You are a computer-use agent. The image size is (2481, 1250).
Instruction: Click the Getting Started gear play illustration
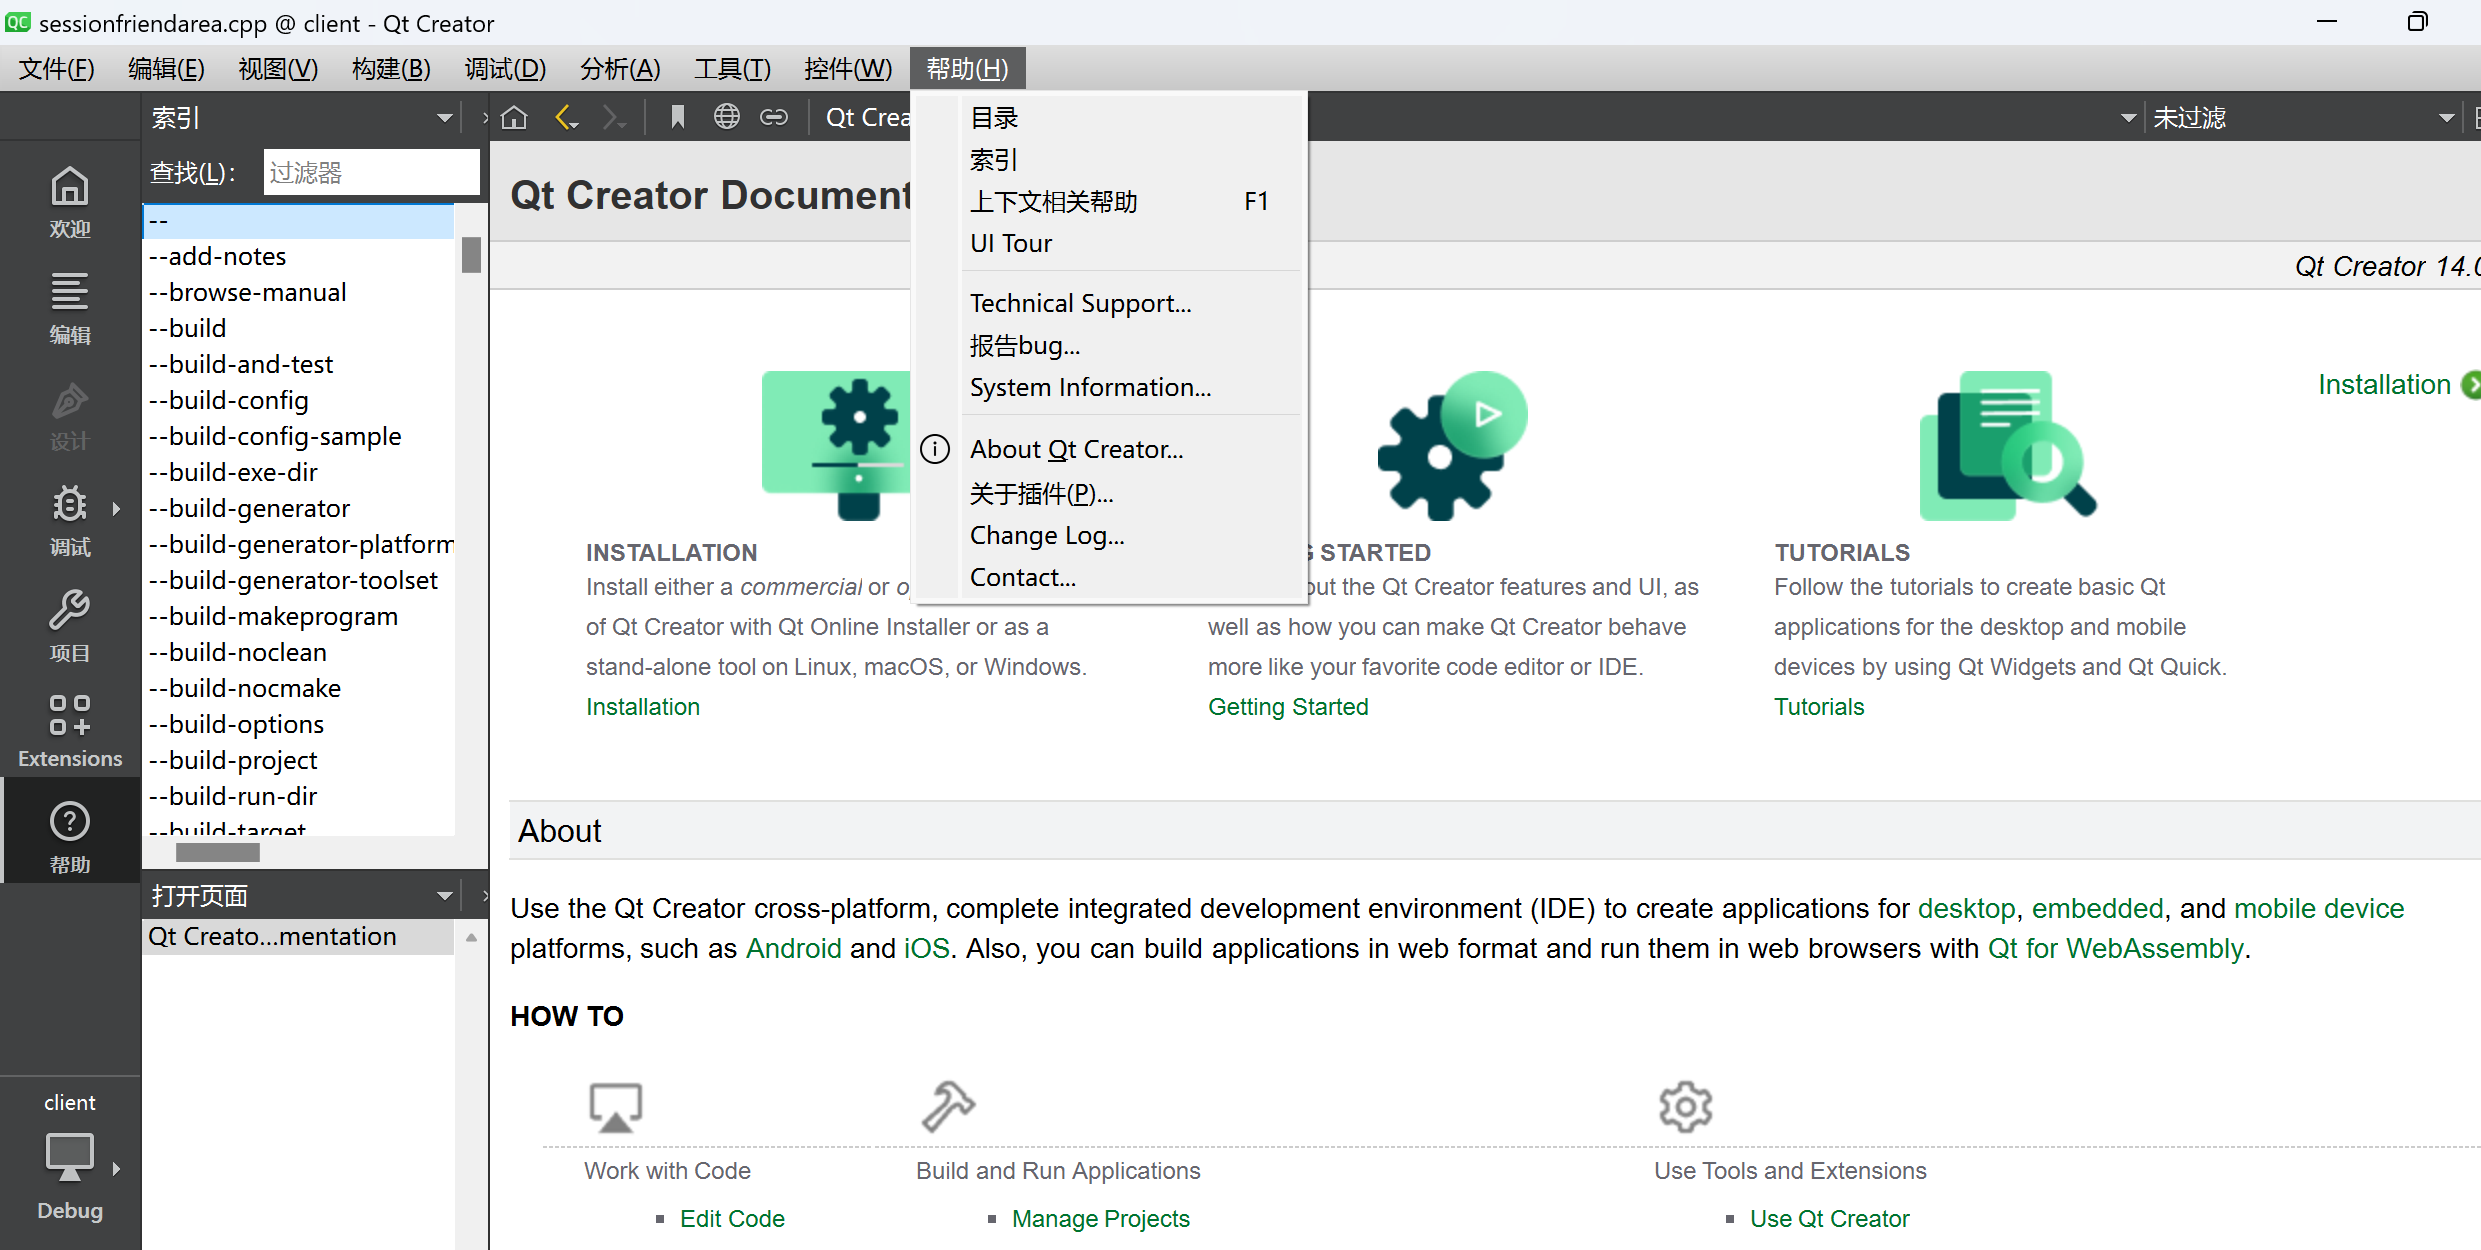click(1452, 446)
